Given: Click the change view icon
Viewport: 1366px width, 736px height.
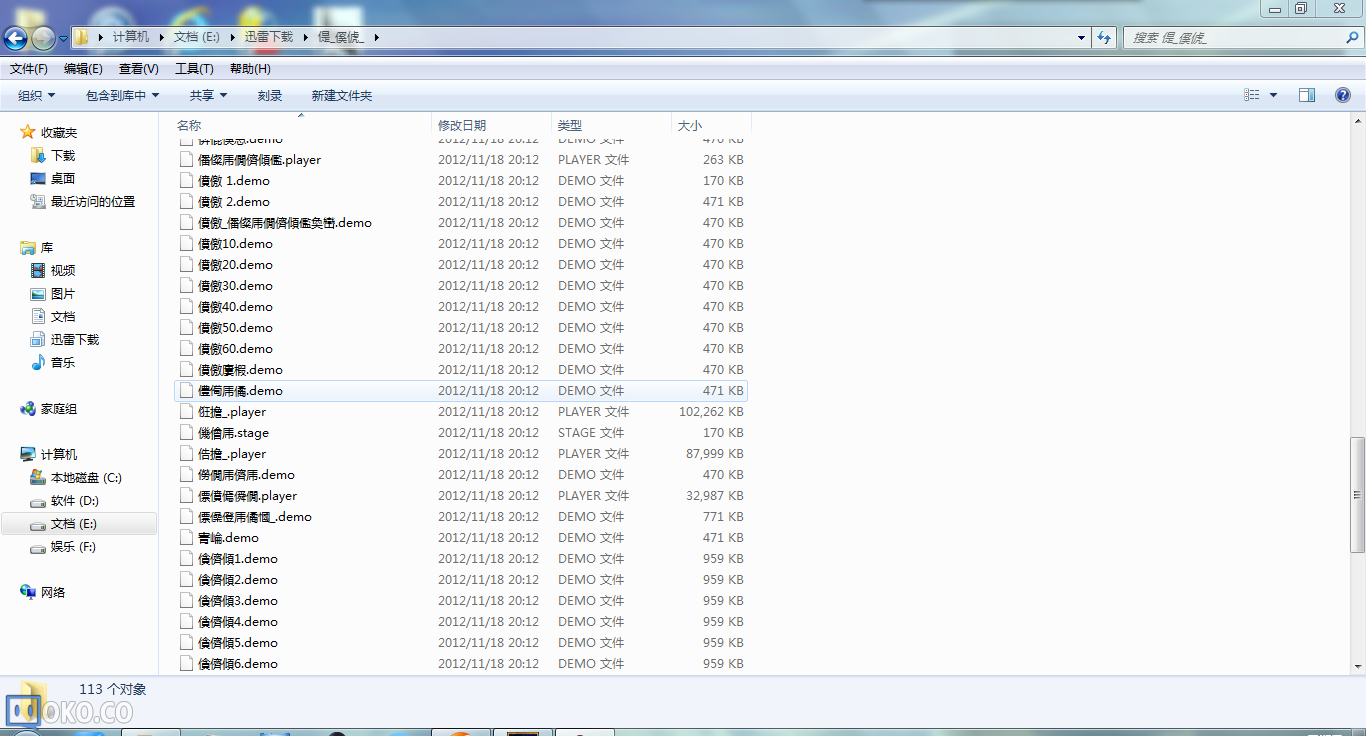Looking at the screenshot, I should (x=1252, y=95).
